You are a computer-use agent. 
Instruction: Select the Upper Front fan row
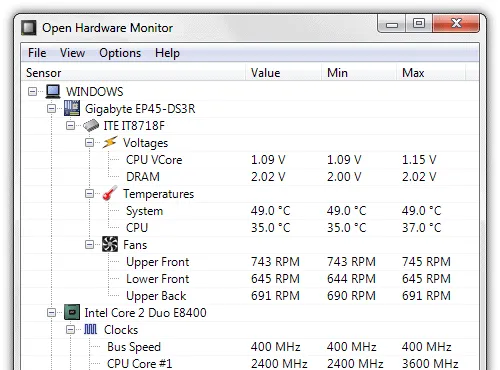click(250, 262)
